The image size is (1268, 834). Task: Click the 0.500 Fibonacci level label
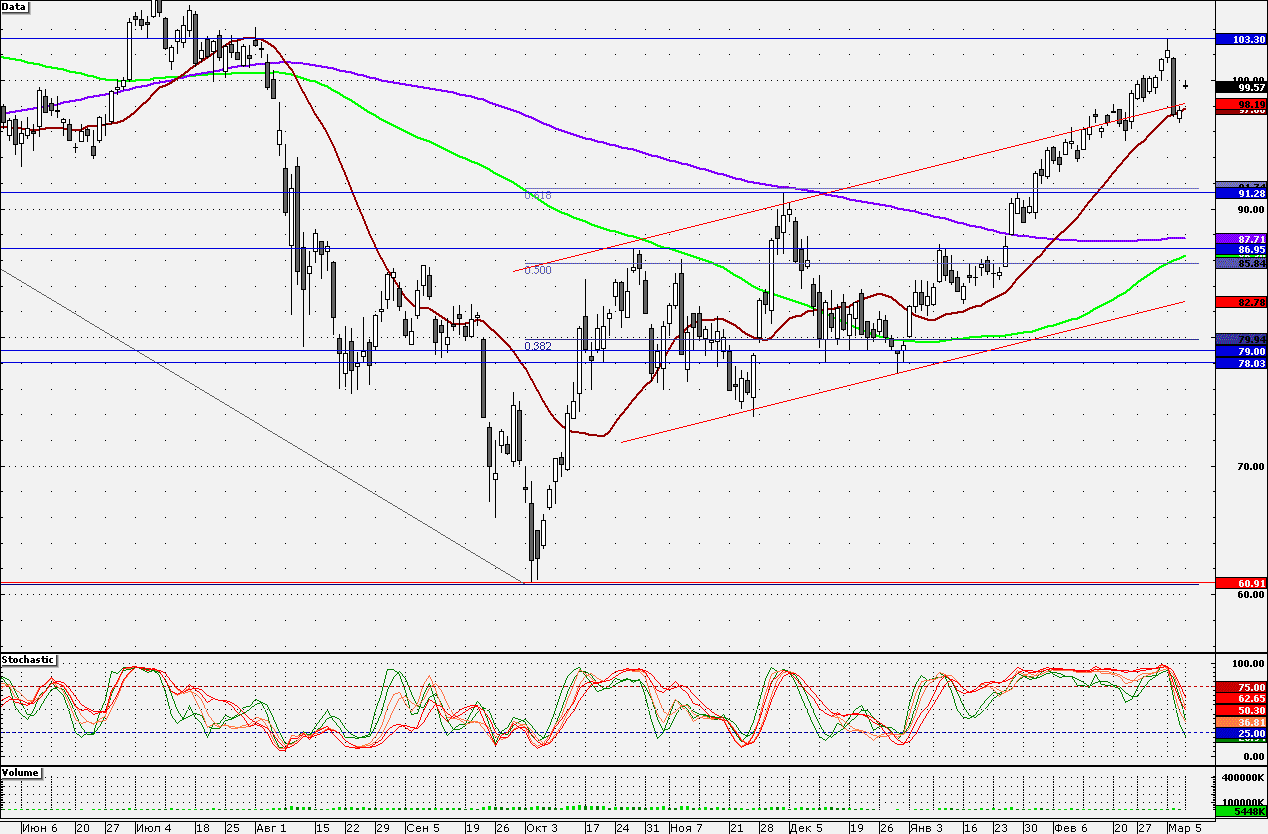[x=538, y=270]
